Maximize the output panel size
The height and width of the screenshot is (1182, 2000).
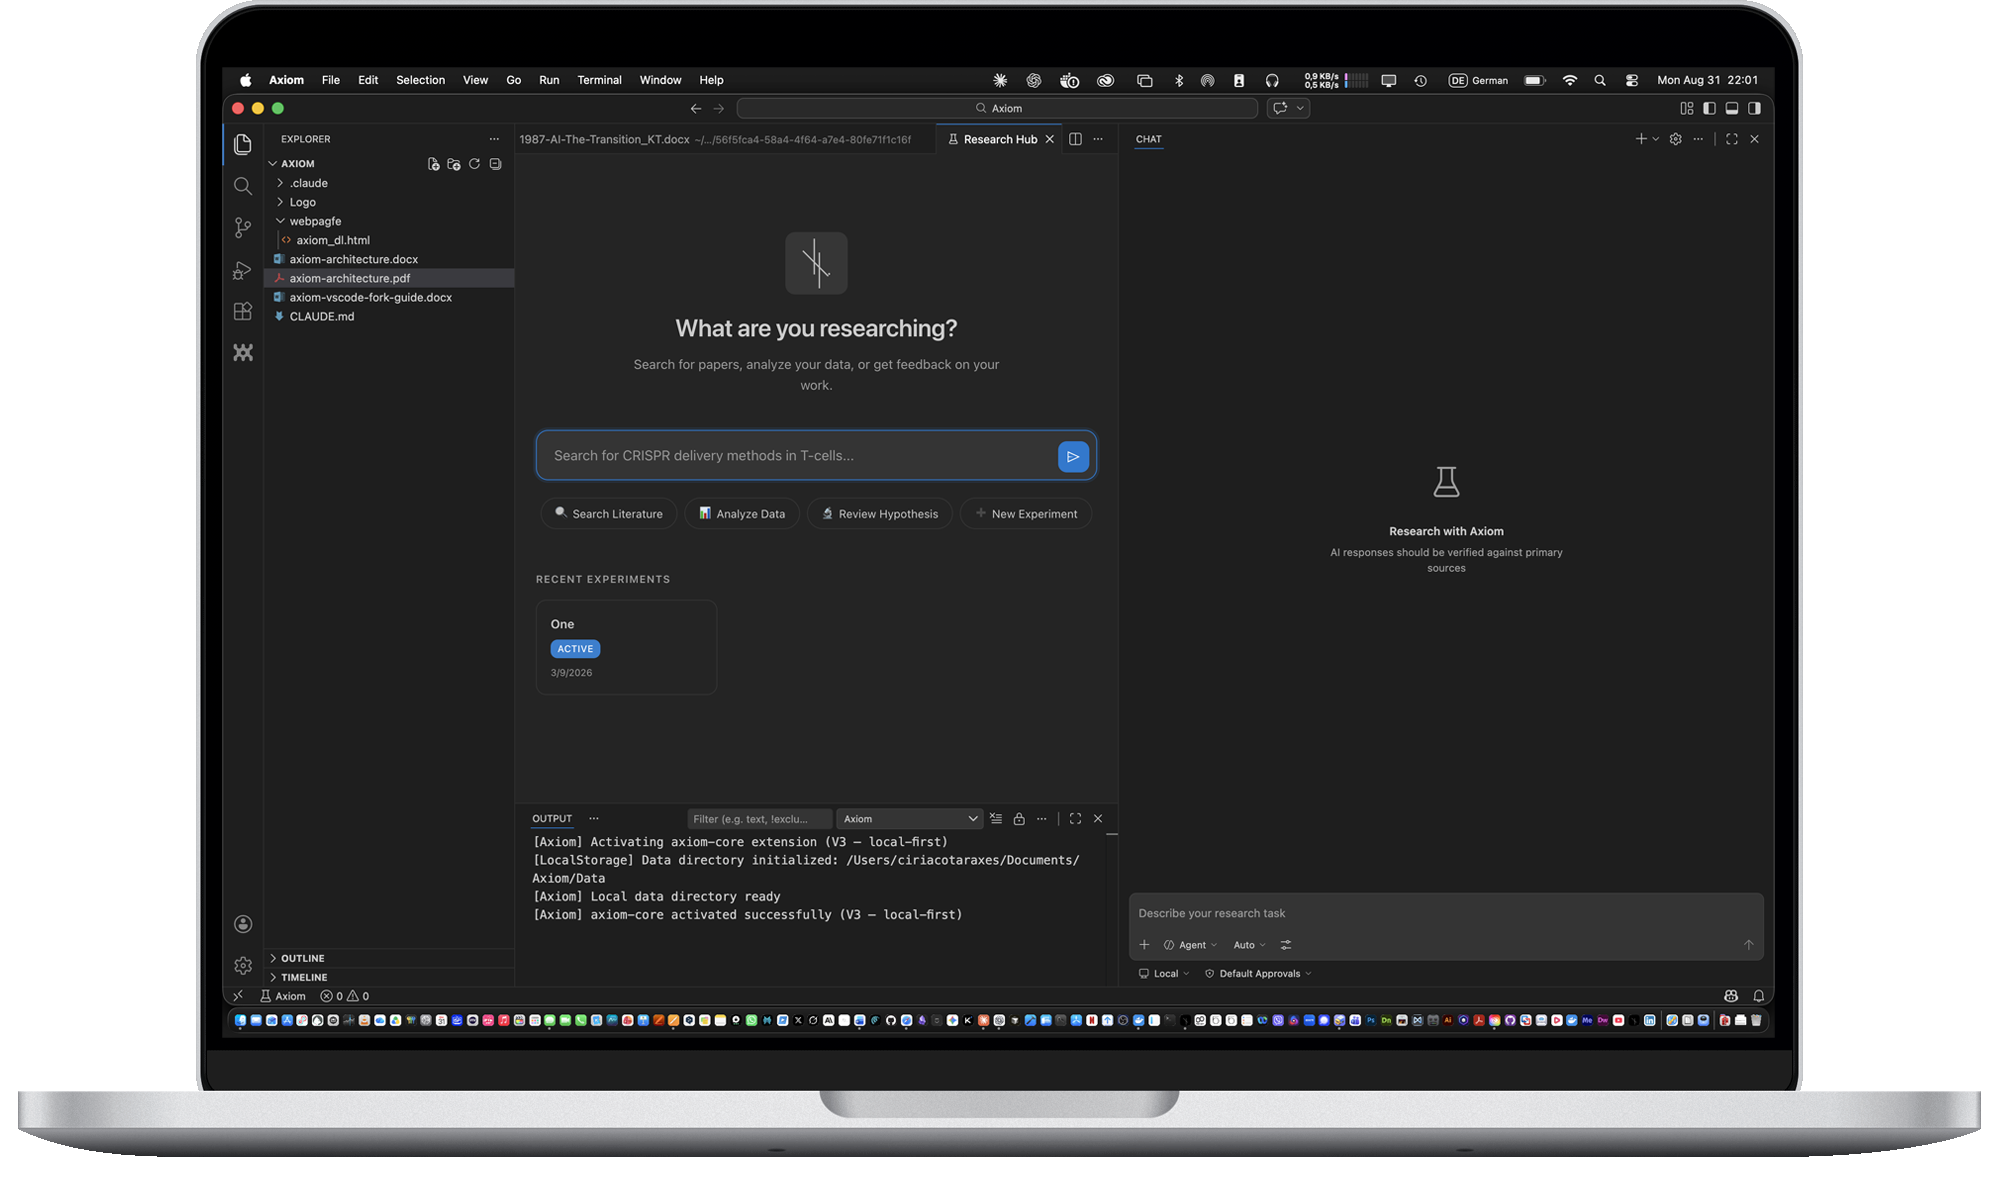[x=1075, y=818]
